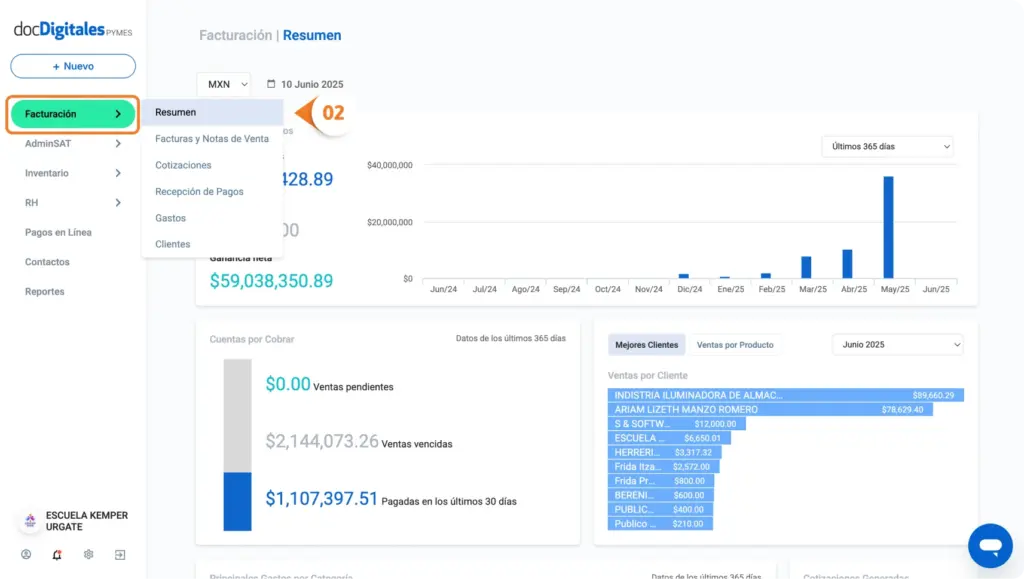Switch to the Ventas por Producto tab
1024x579 pixels.
(735, 345)
